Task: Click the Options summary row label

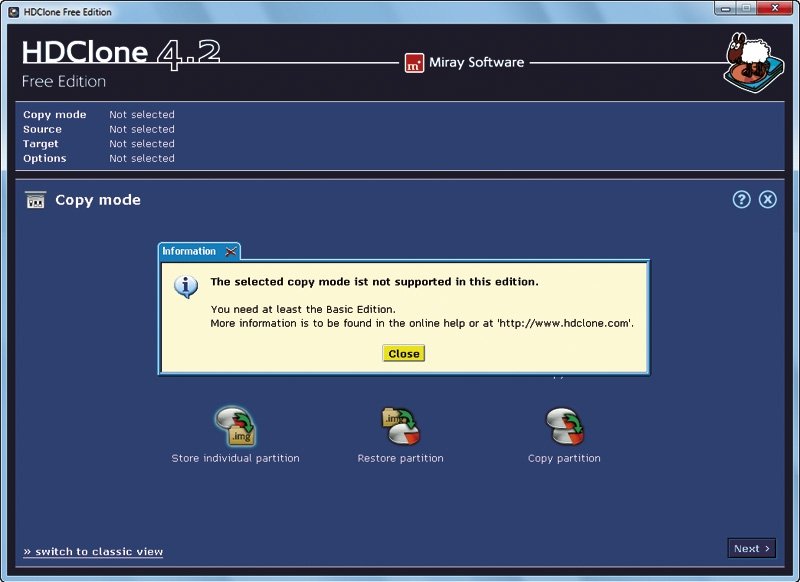Action: pyautogui.click(x=44, y=158)
